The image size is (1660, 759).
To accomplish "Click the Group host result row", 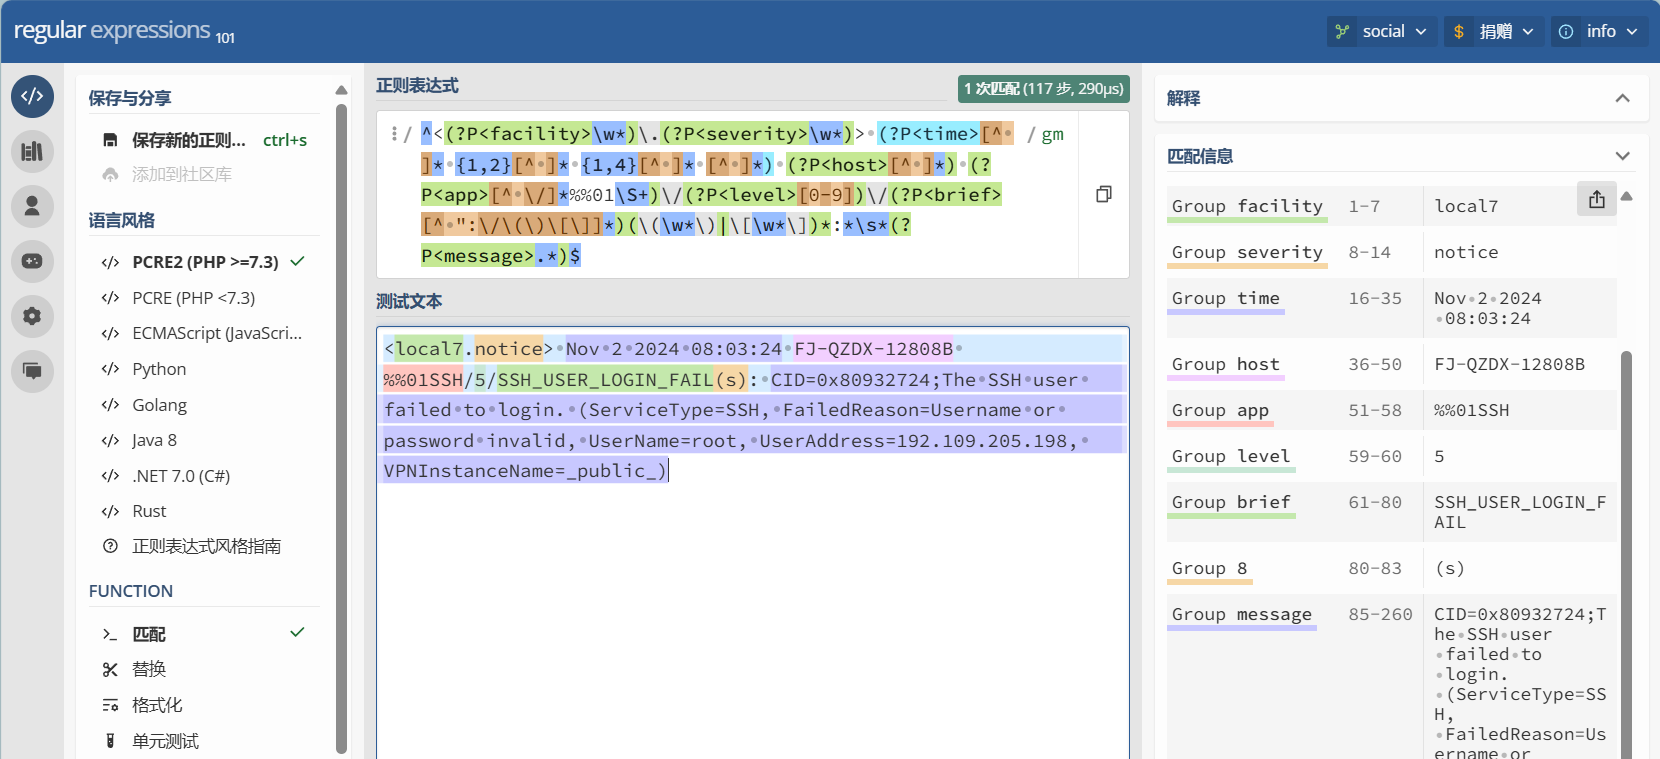I will [x=1391, y=364].
